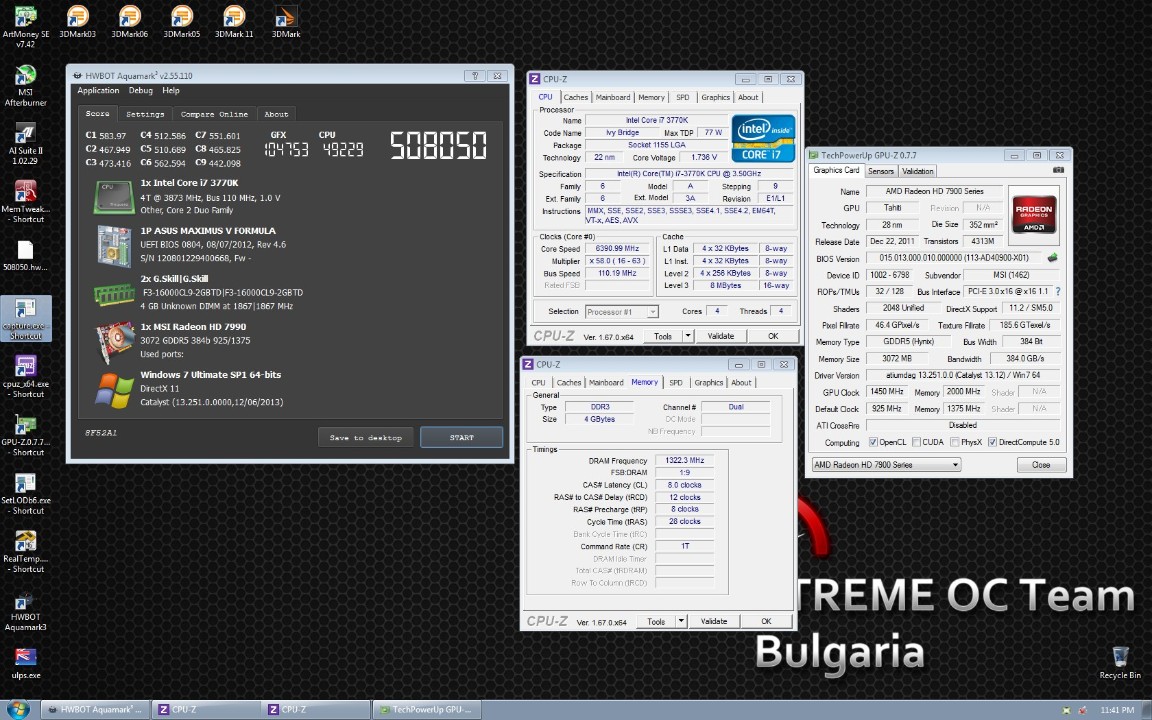Click OK in lower CPU-Z window
1152x720 pixels.
pyautogui.click(x=766, y=622)
